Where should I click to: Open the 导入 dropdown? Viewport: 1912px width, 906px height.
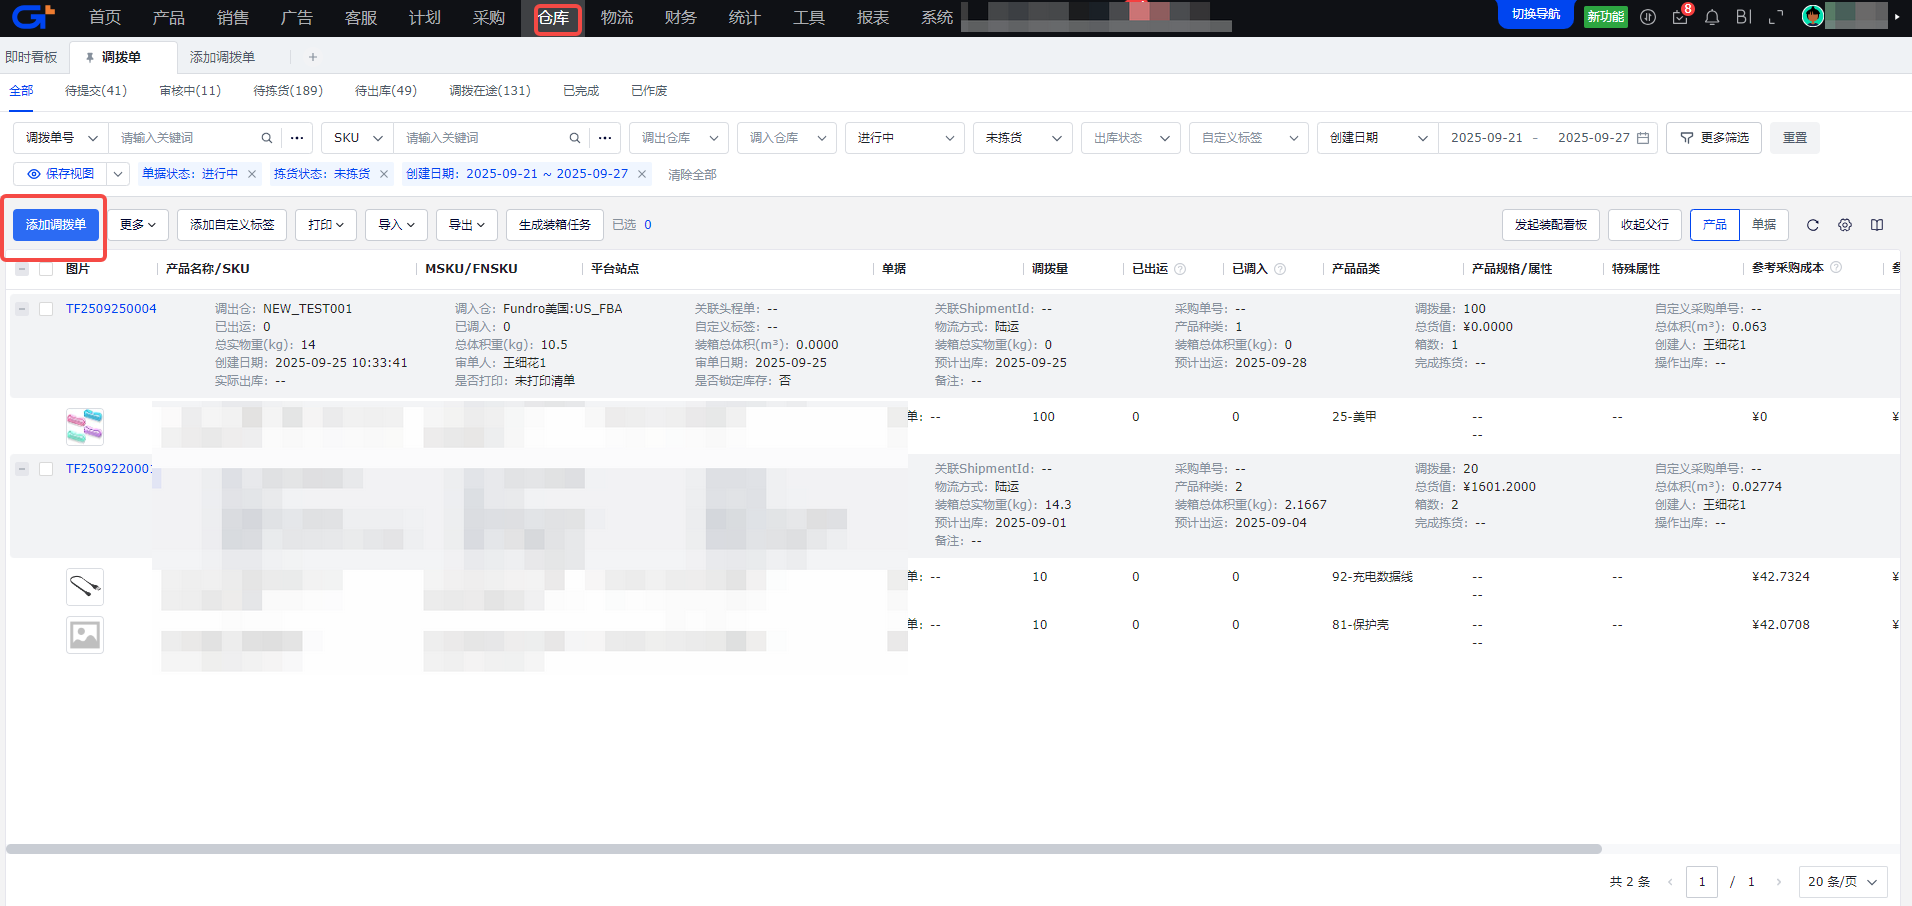tap(396, 225)
